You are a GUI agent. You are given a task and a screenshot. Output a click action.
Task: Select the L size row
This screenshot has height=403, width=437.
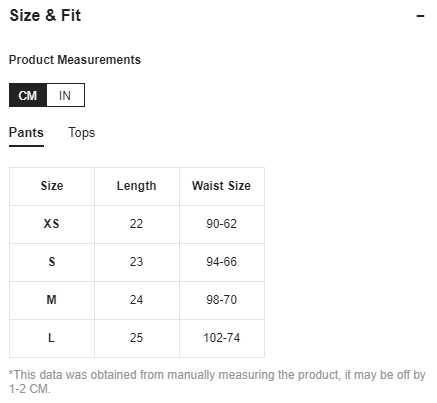coord(137,338)
